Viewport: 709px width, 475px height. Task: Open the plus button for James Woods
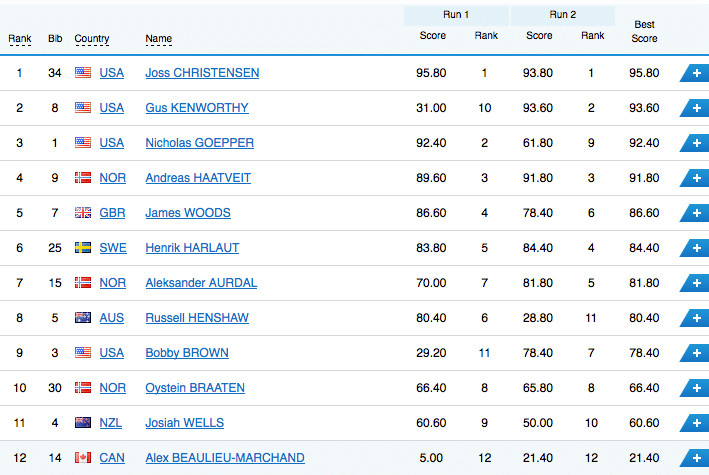click(695, 213)
